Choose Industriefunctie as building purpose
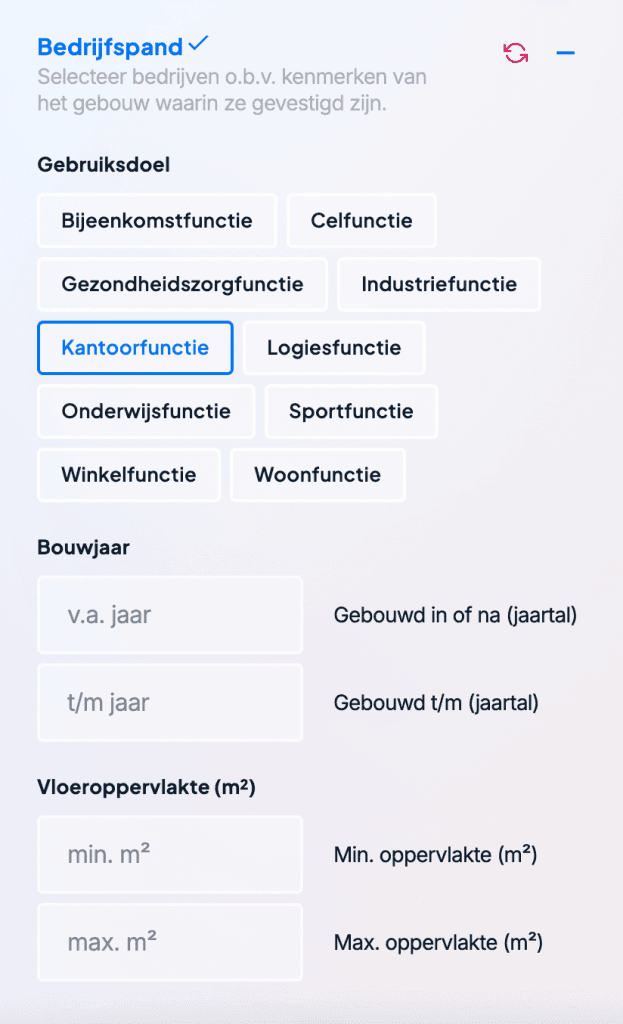 [439, 285]
